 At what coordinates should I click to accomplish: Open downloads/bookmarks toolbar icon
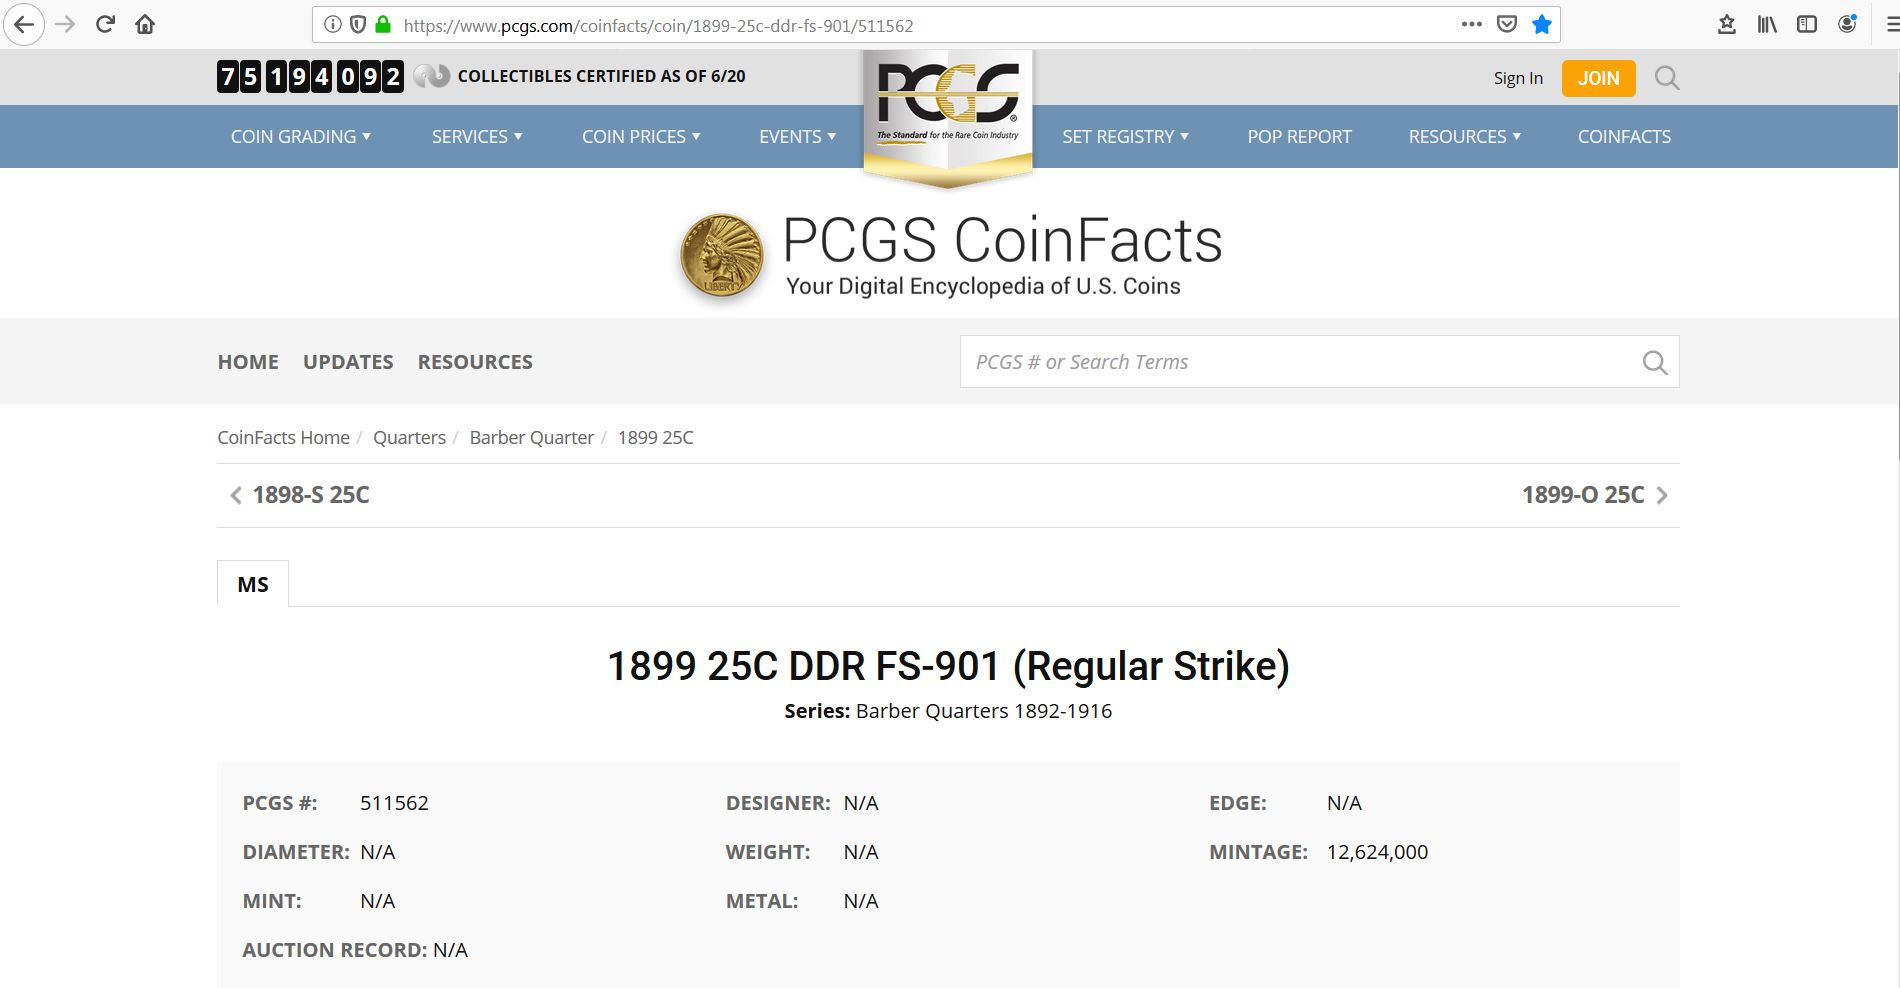(x=1727, y=25)
